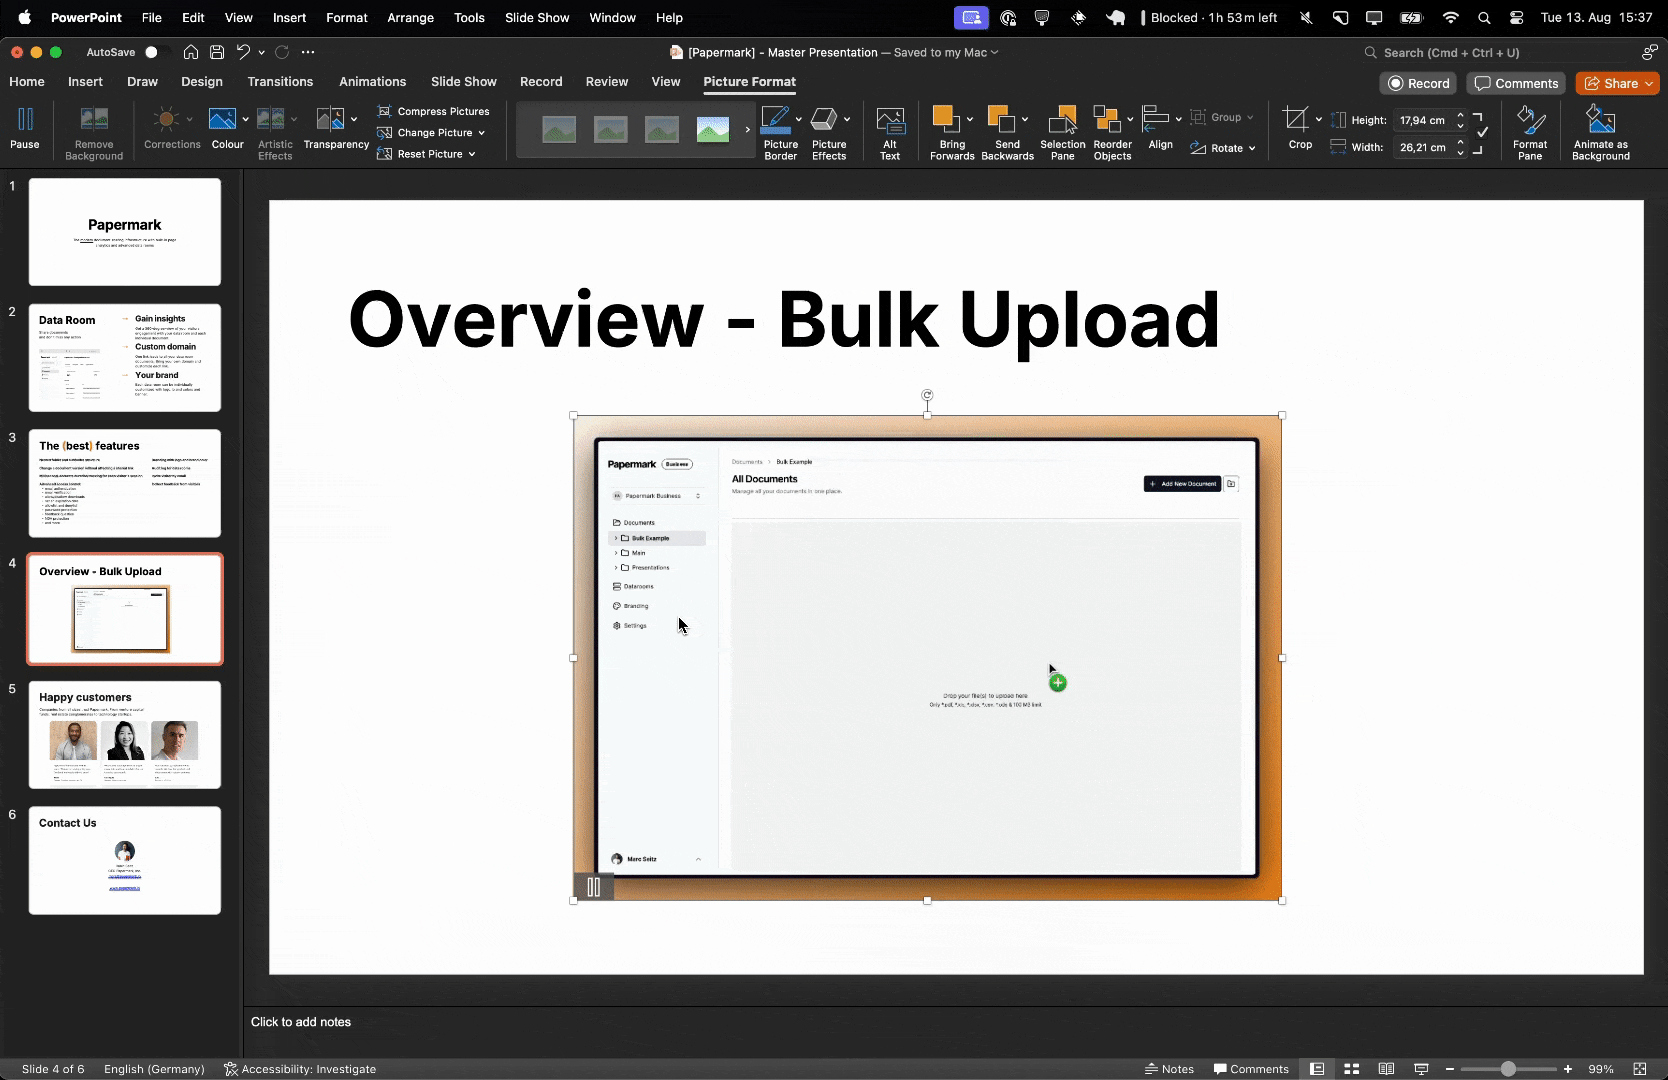Click the Transparency icon
The image size is (1668, 1080).
tap(330, 120)
